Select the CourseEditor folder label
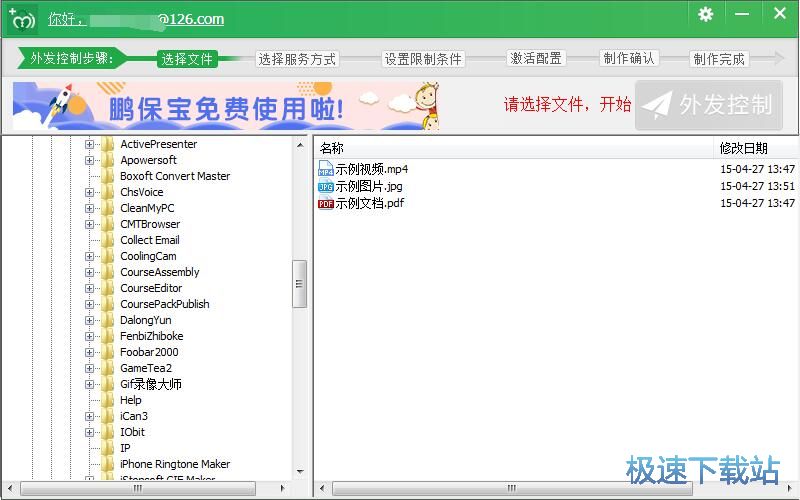Image resolution: width=800 pixels, height=500 pixels. coord(151,288)
